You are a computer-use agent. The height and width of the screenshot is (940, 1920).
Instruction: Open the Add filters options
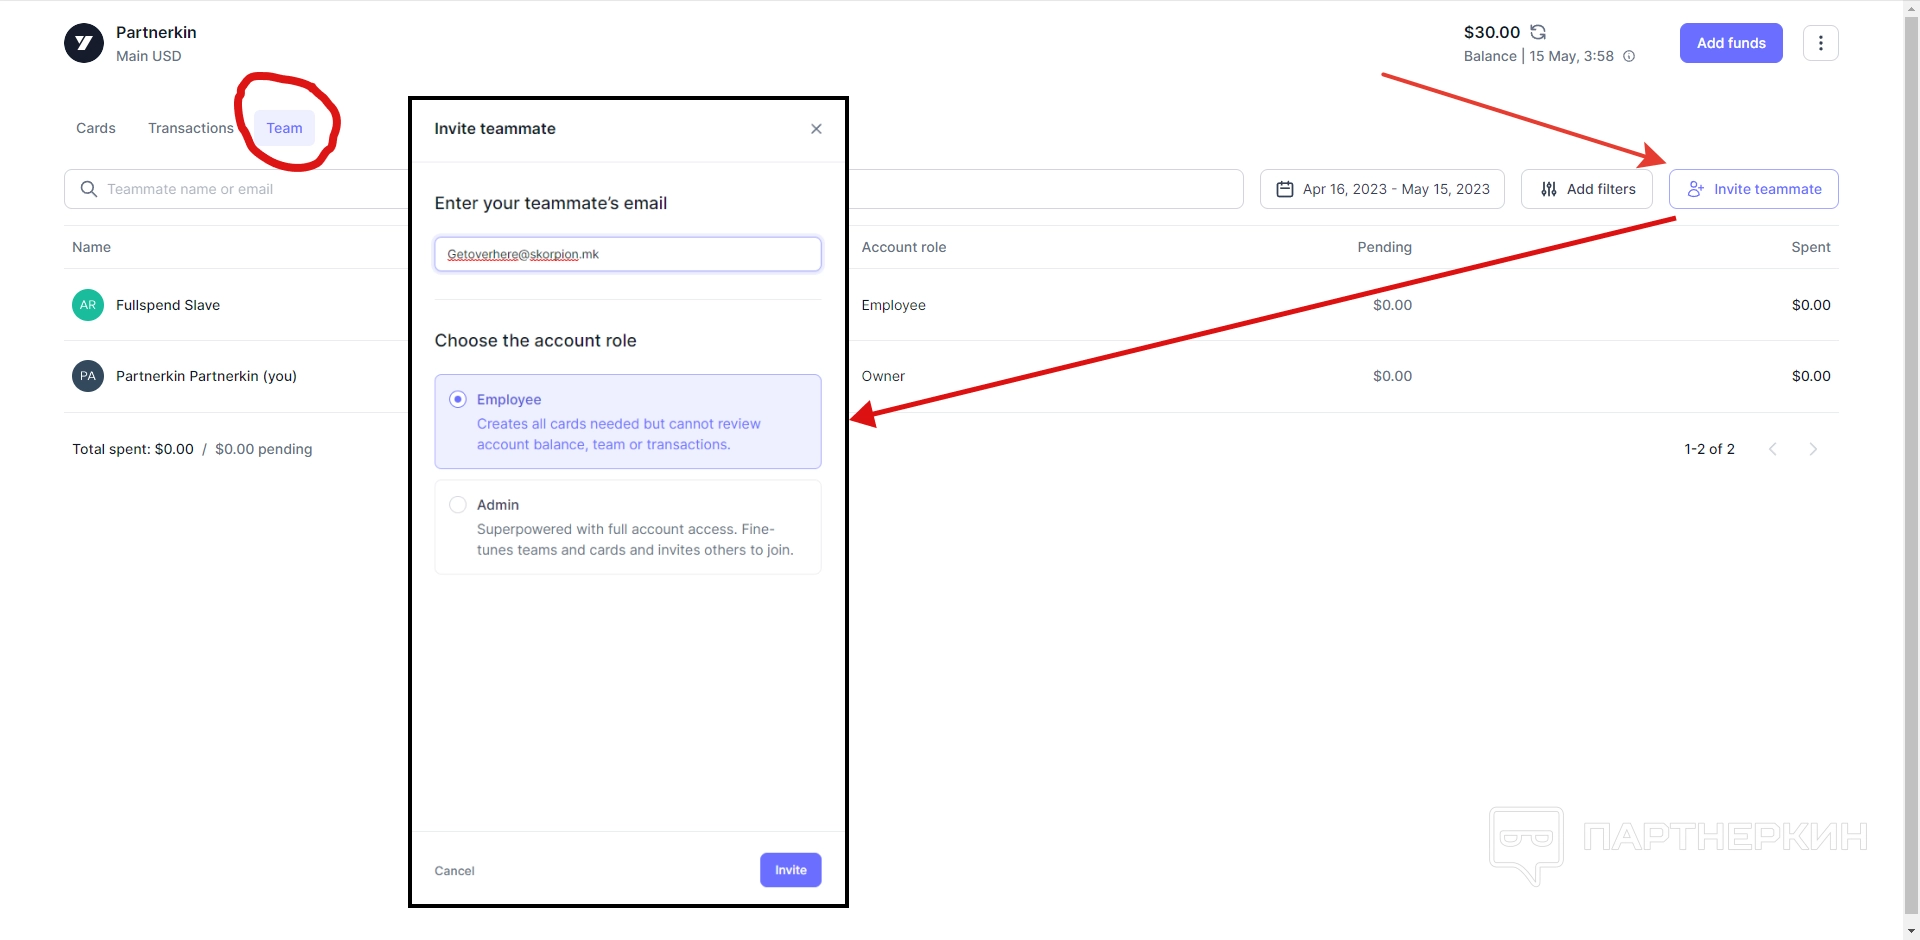pyautogui.click(x=1586, y=189)
